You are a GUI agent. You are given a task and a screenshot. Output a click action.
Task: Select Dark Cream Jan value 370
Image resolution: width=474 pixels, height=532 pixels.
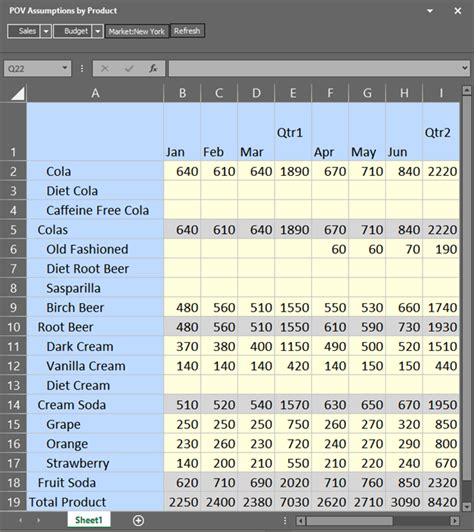[x=182, y=346]
